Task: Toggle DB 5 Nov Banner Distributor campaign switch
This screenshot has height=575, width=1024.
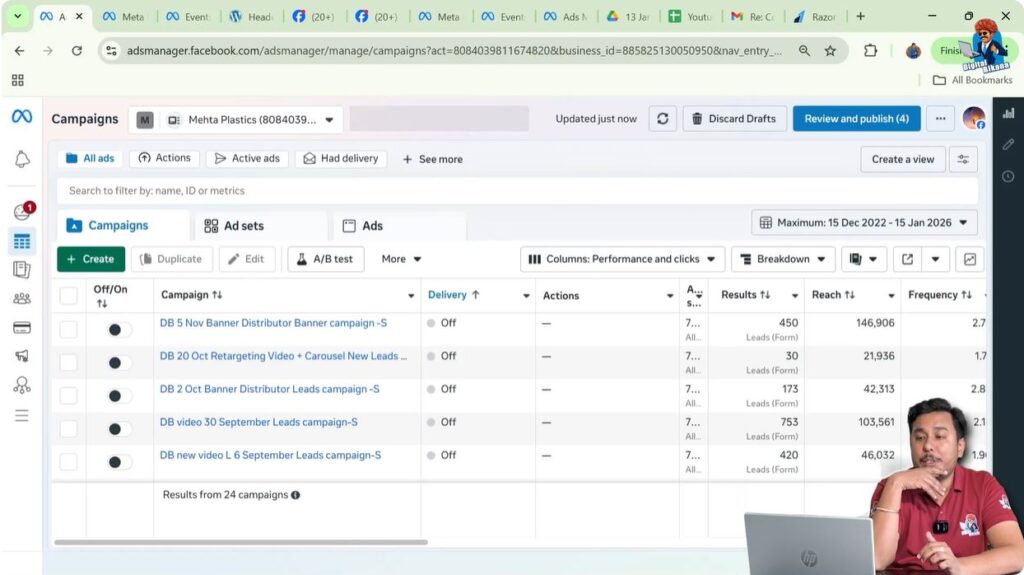Action: pos(118,329)
